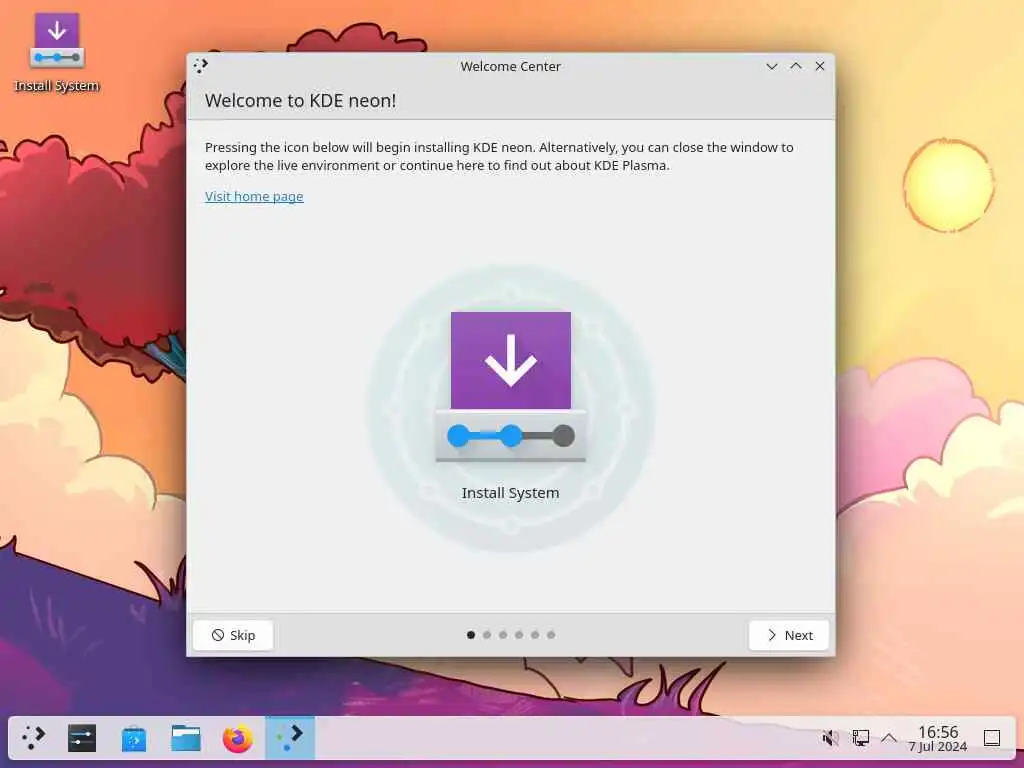Open the KDE application launcher in the panel

click(x=33, y=738)
